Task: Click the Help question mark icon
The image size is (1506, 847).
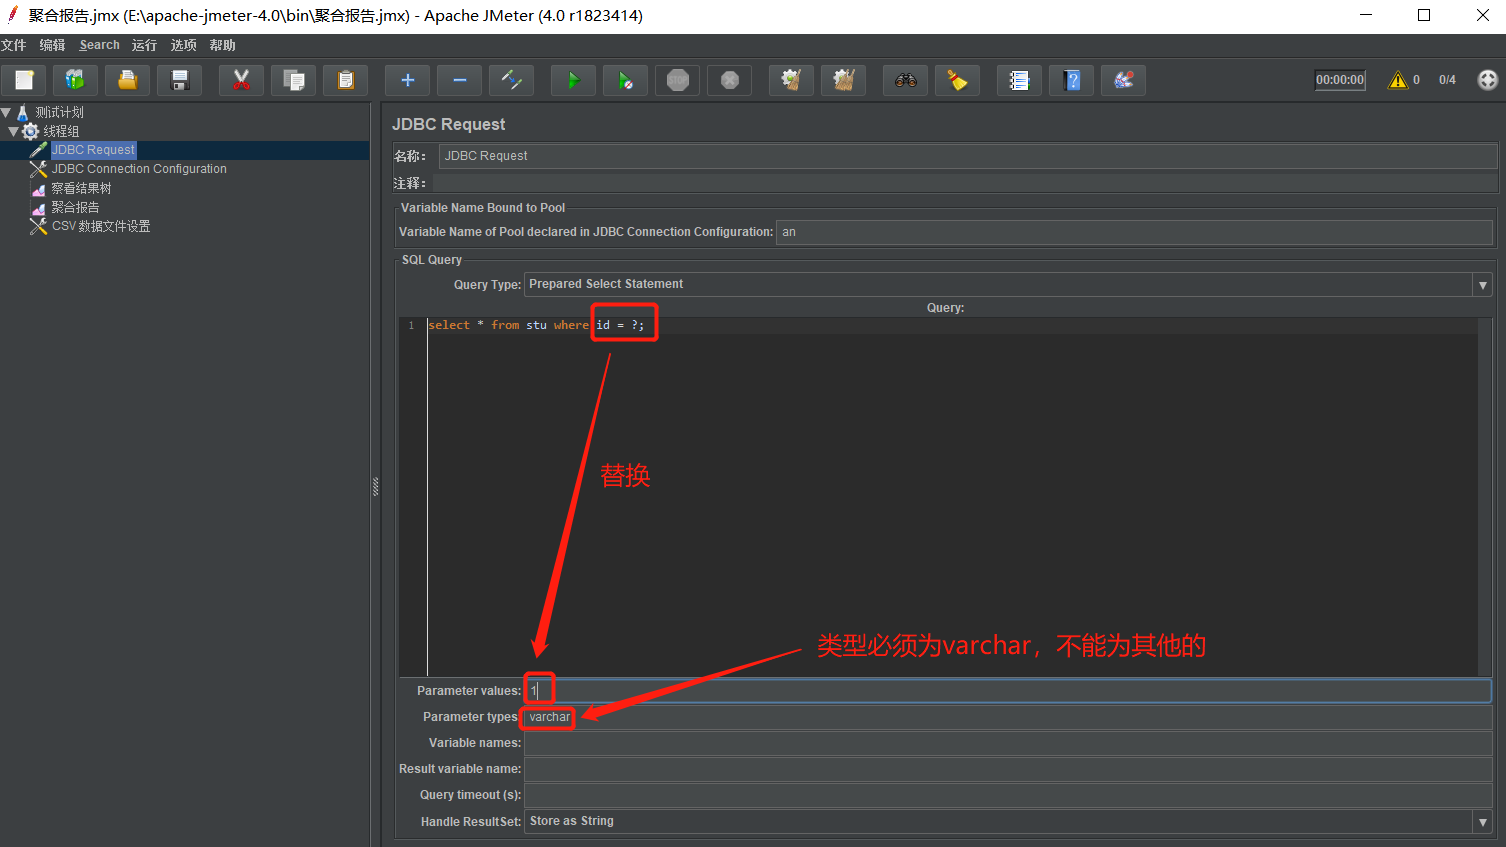Action: 1072,80
